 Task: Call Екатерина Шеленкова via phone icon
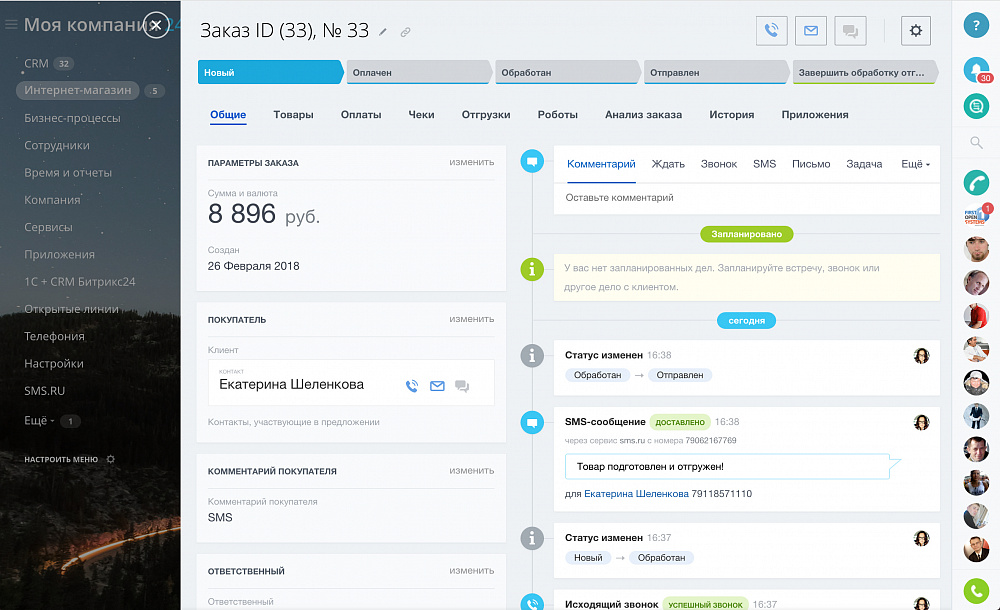click(x=412, y=386)
